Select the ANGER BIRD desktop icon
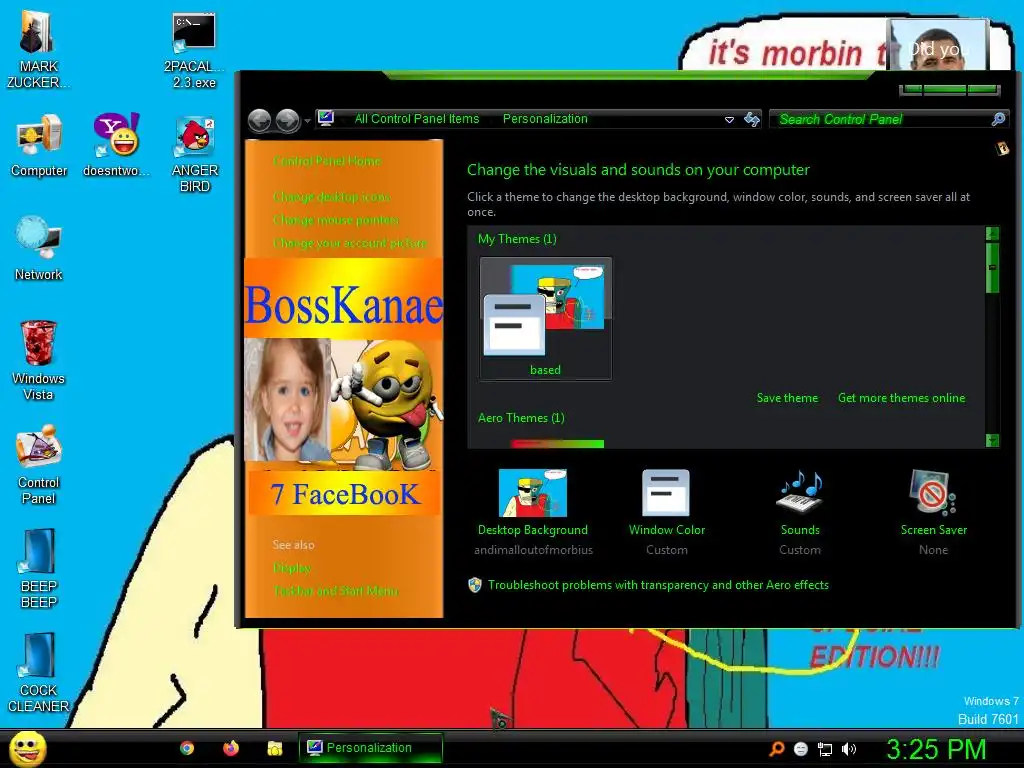This screenshot has width=1024, height=768. tap(195, 153)
